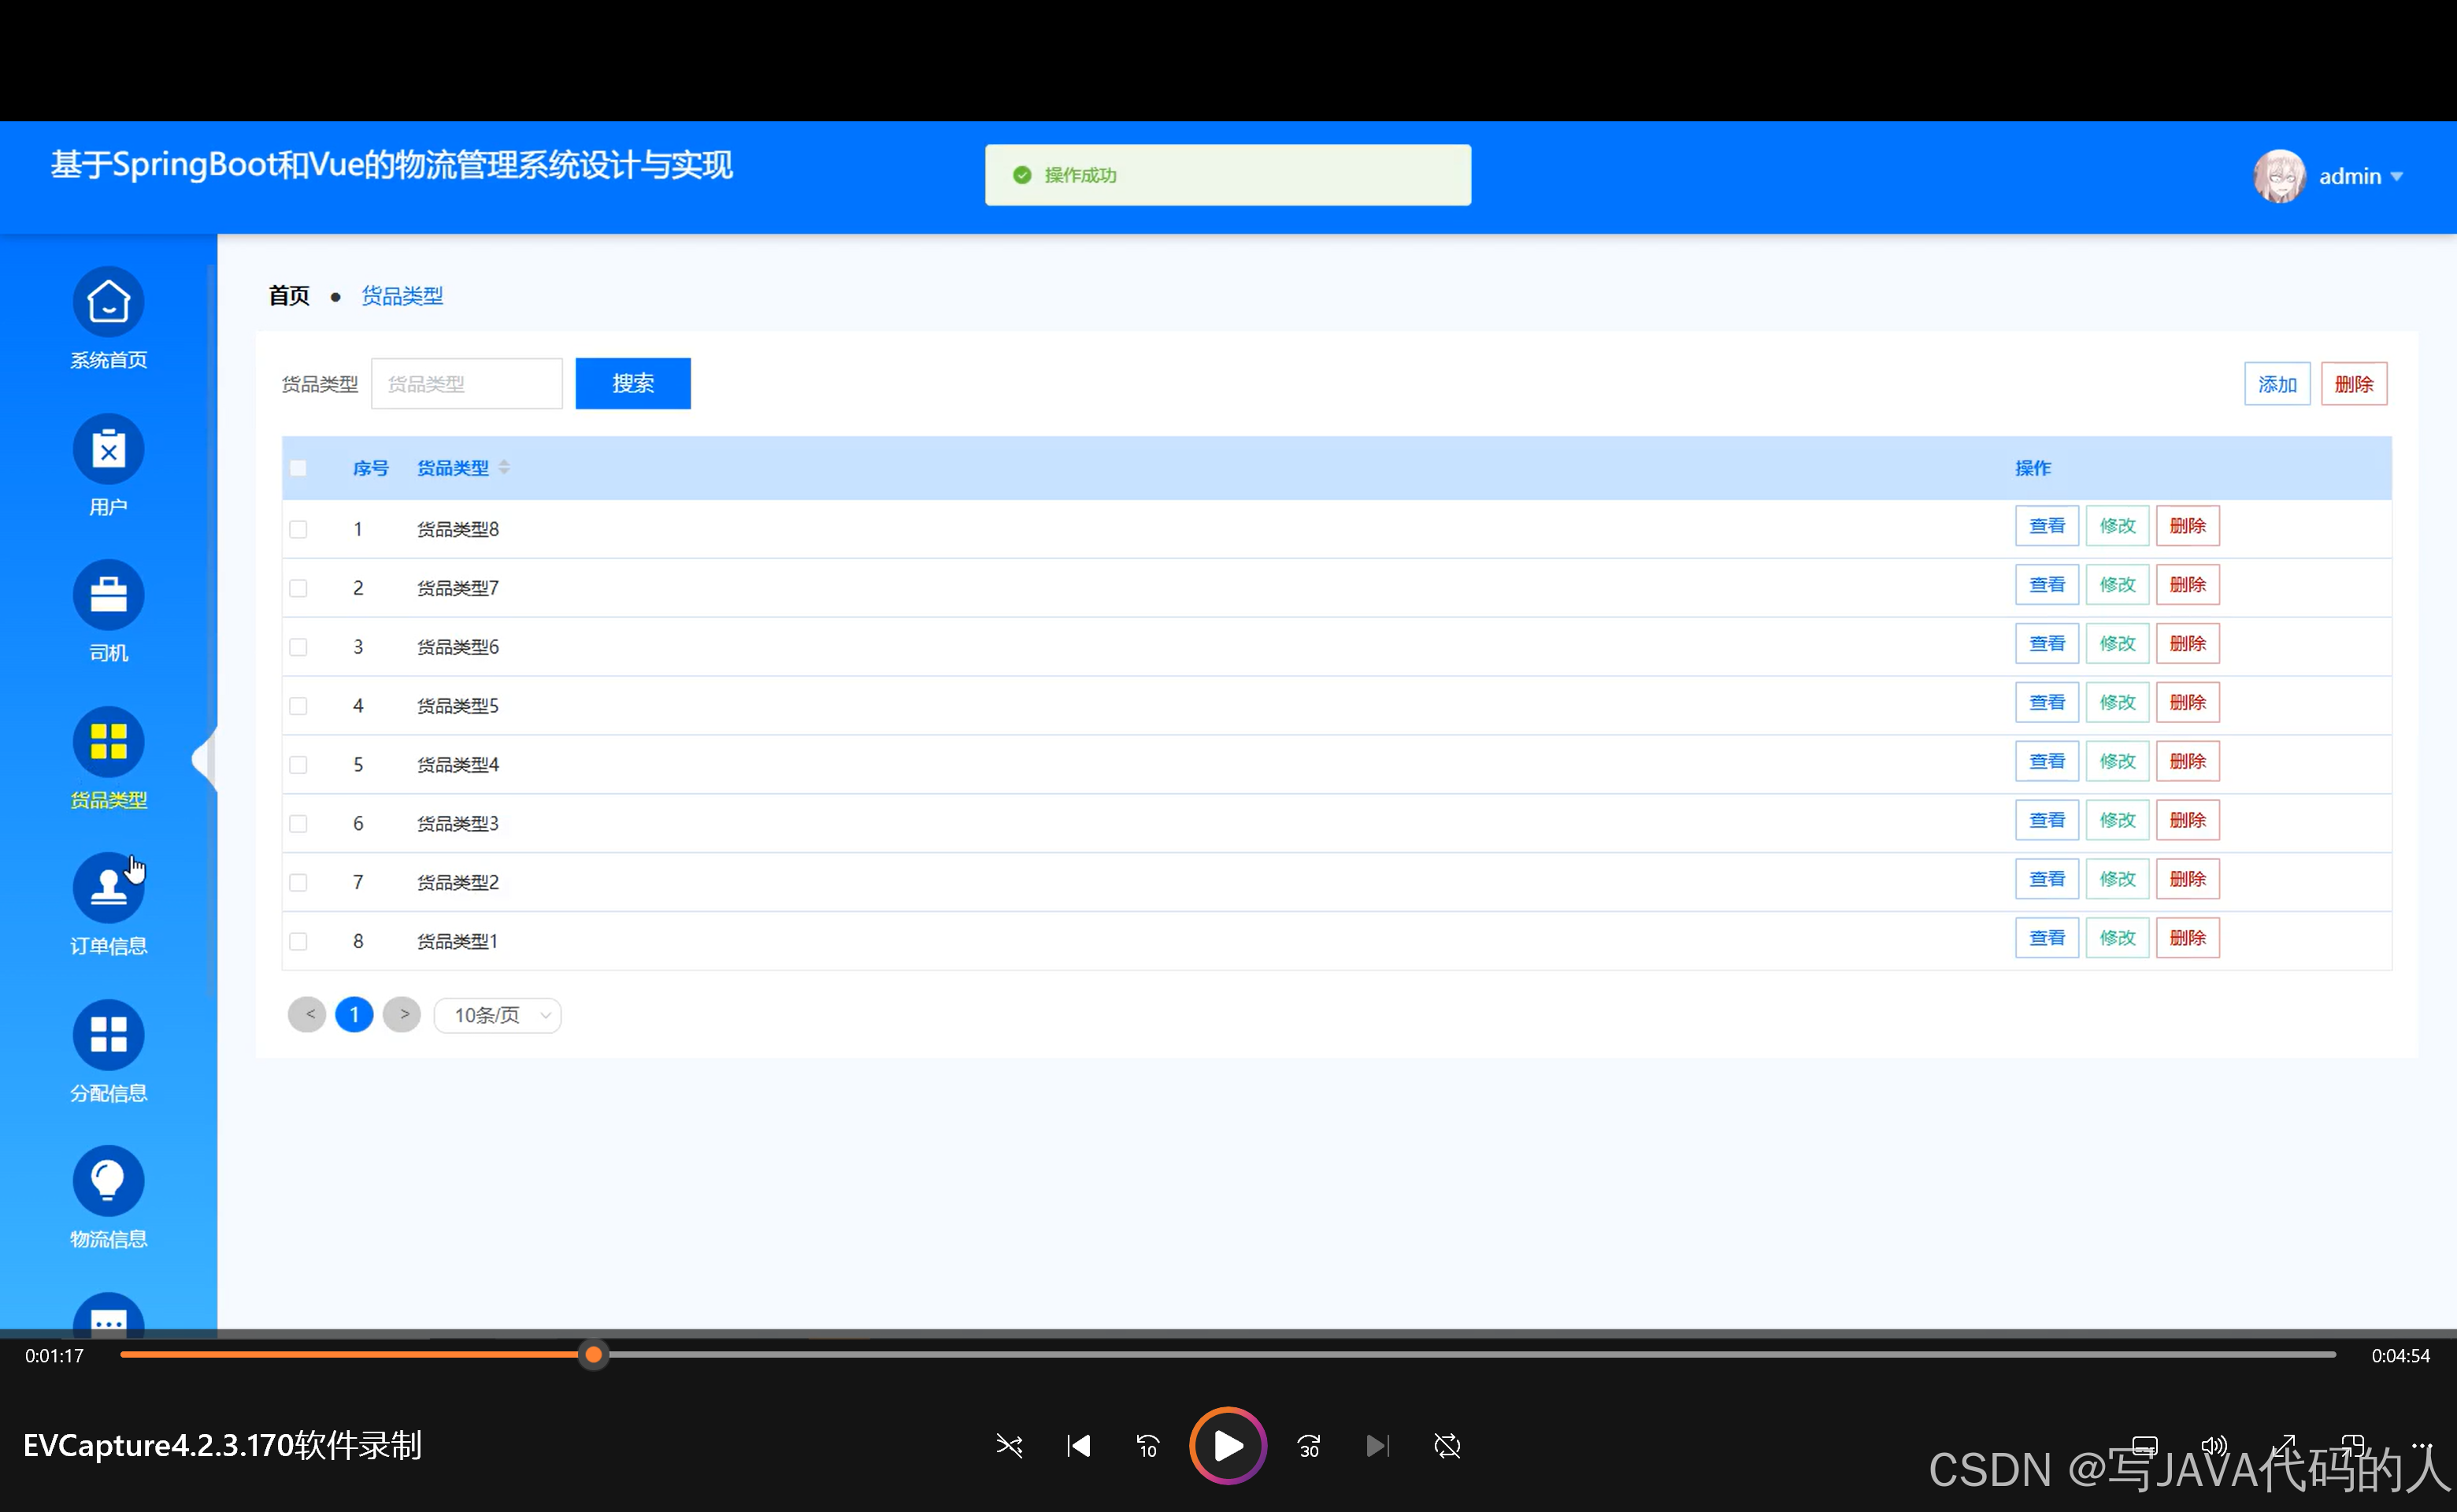Select the 货品类型 grid icon

(108, 742)
